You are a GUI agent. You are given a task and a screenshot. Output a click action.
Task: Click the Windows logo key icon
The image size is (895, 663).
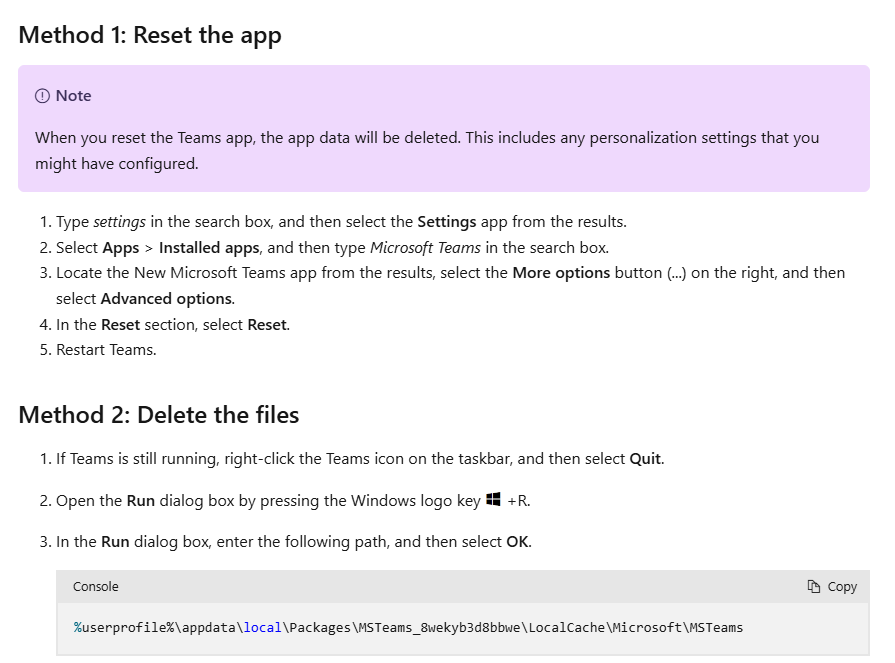[x=493, y=500]
